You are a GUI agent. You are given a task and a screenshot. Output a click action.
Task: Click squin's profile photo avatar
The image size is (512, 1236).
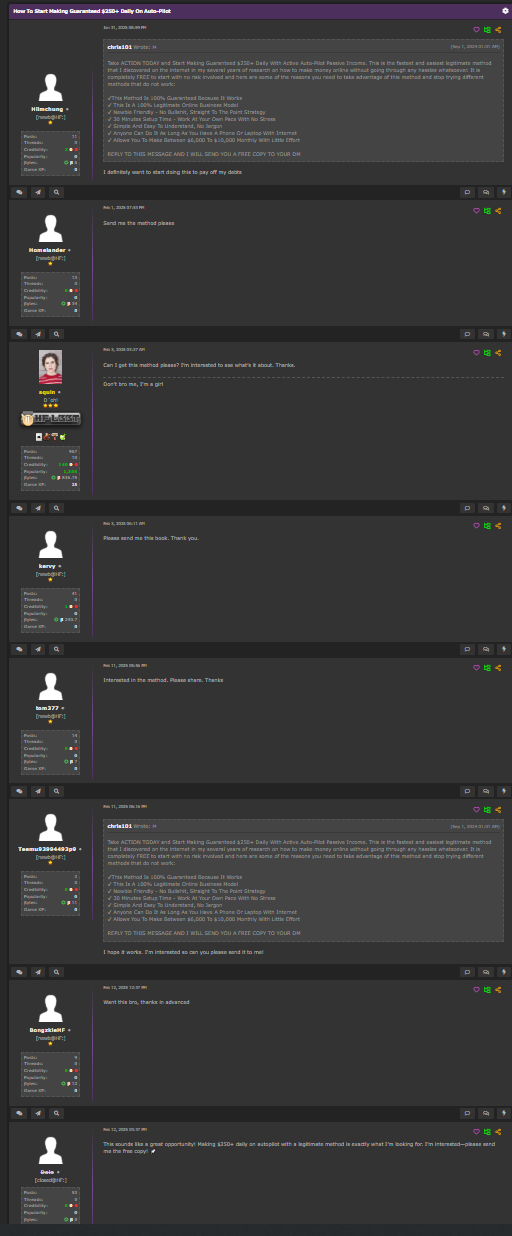51,368
